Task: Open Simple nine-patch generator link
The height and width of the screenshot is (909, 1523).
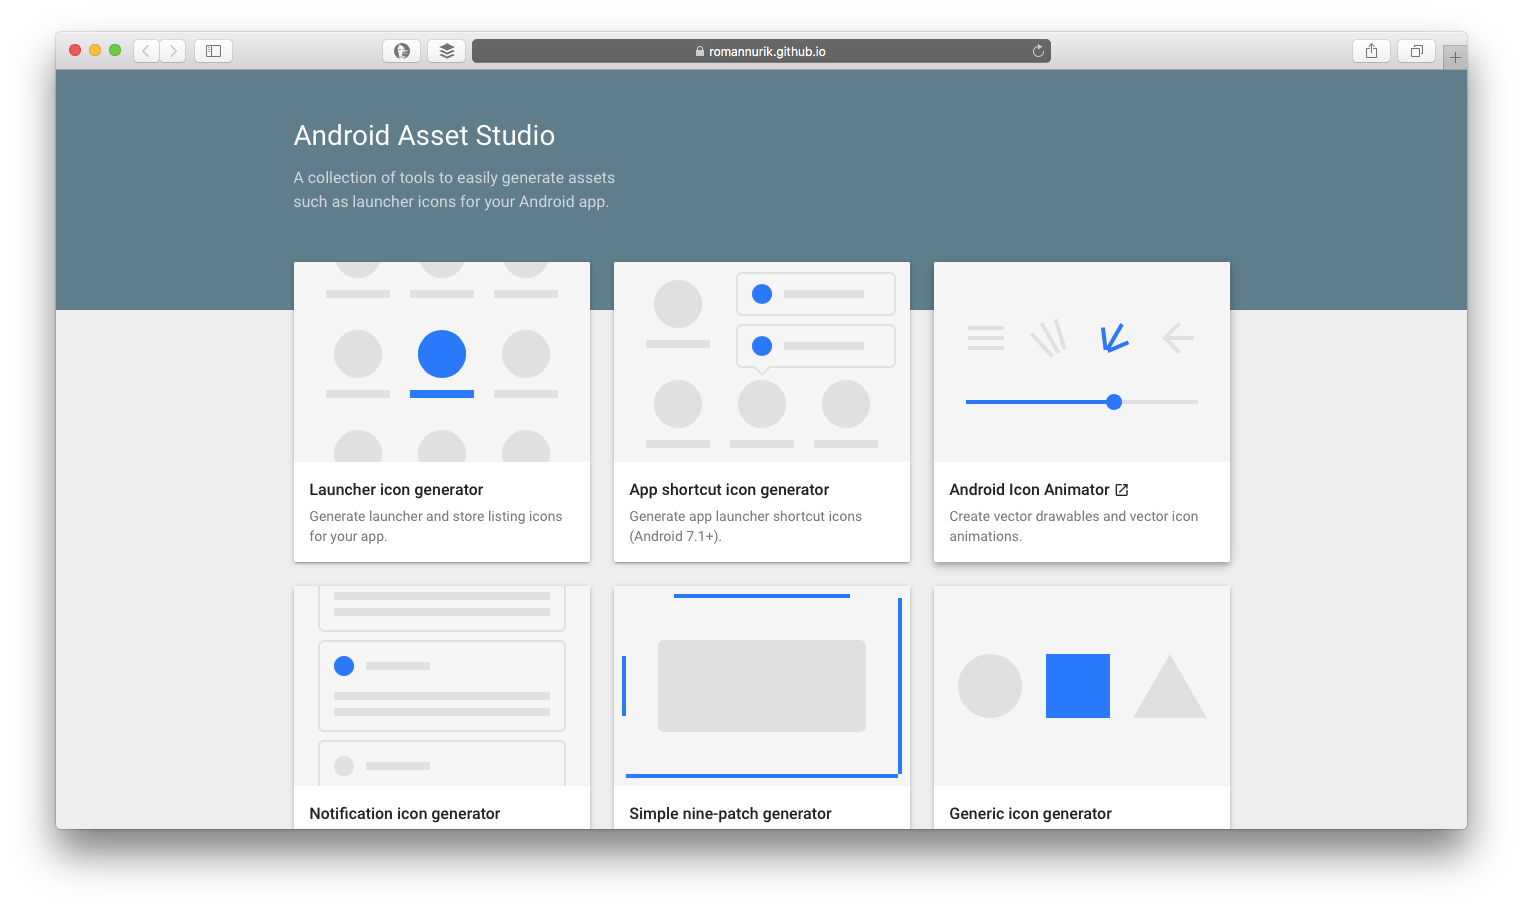Action: 730,814
